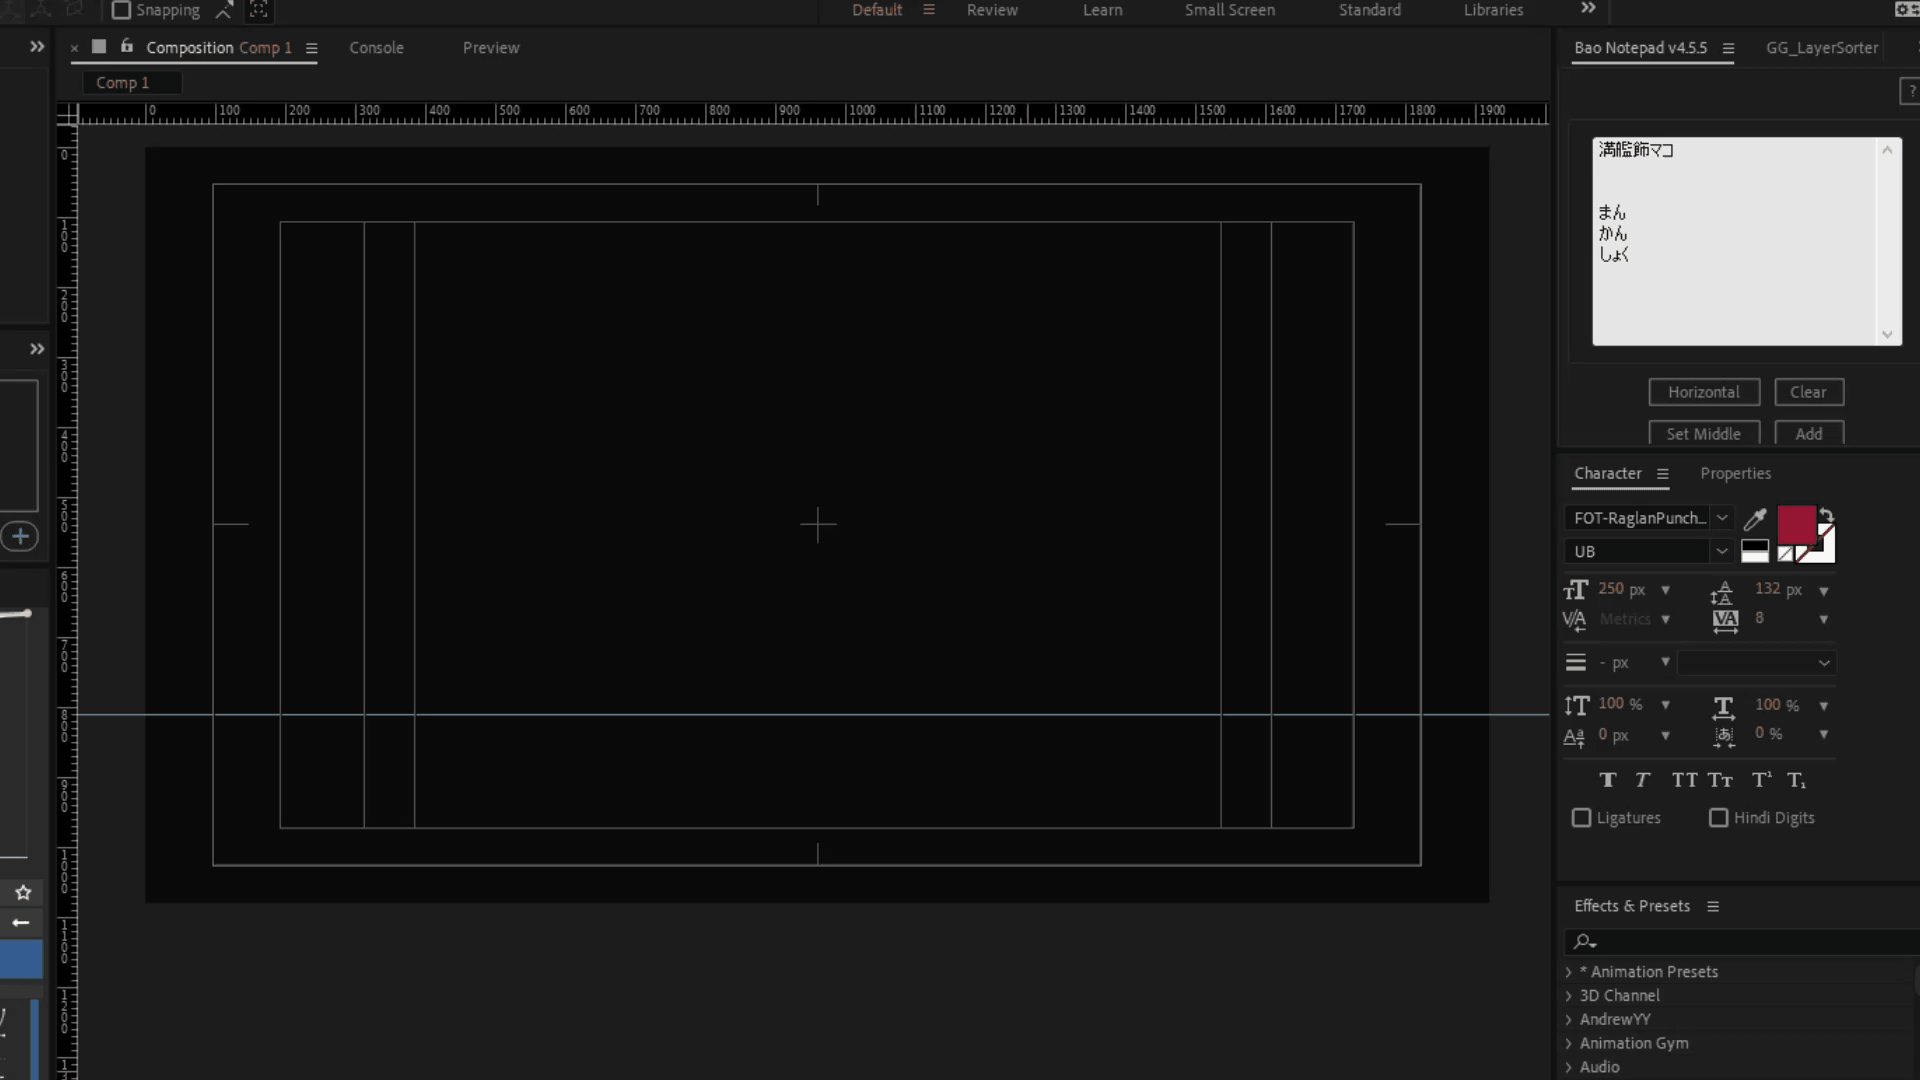Image resolution: width=1920 pixels, height=1080 pixels.
Task: Swap fill and stroke colors icon
Action: coord(1826,516)
